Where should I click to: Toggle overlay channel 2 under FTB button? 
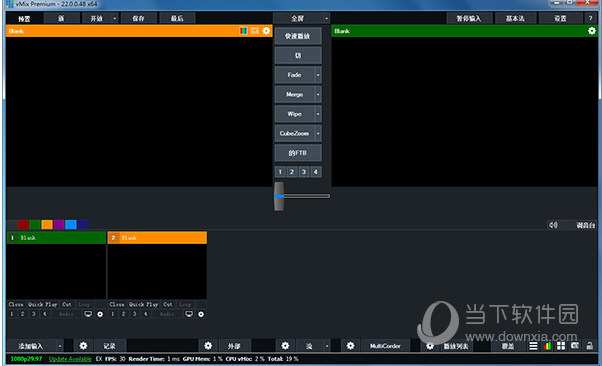(292, 172)
